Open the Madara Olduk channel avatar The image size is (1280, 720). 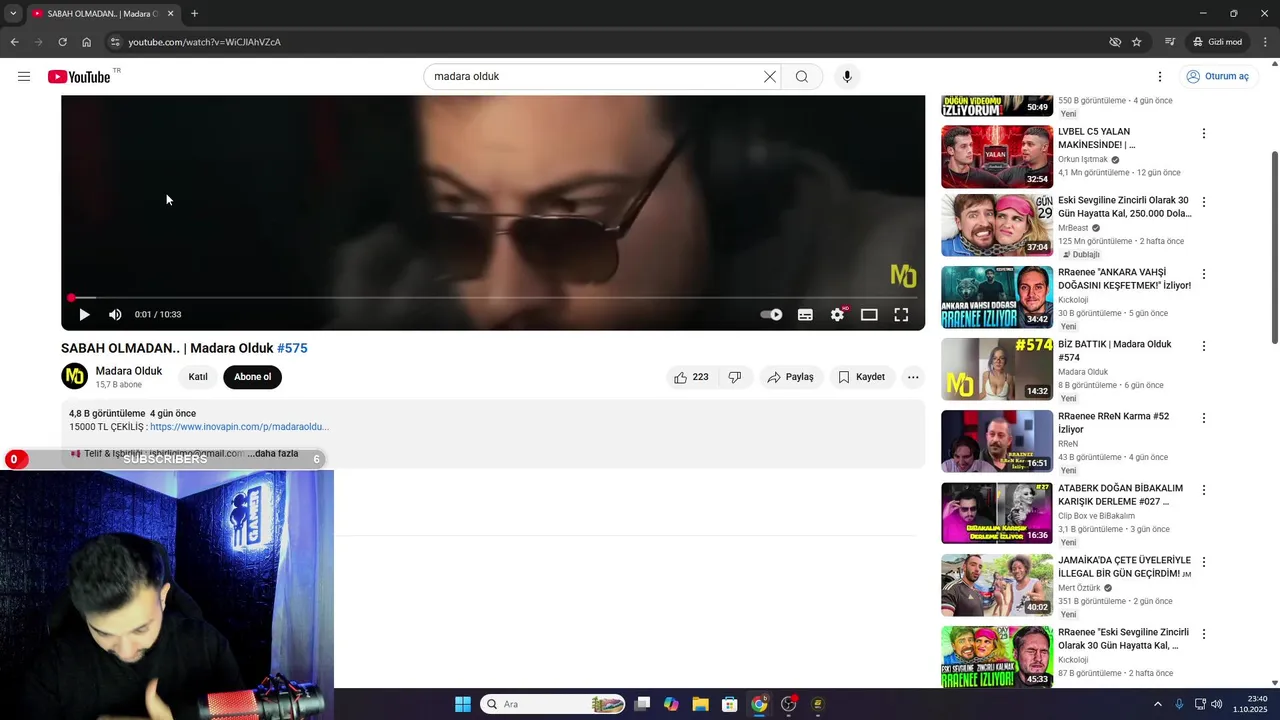(x=74, y=377)
